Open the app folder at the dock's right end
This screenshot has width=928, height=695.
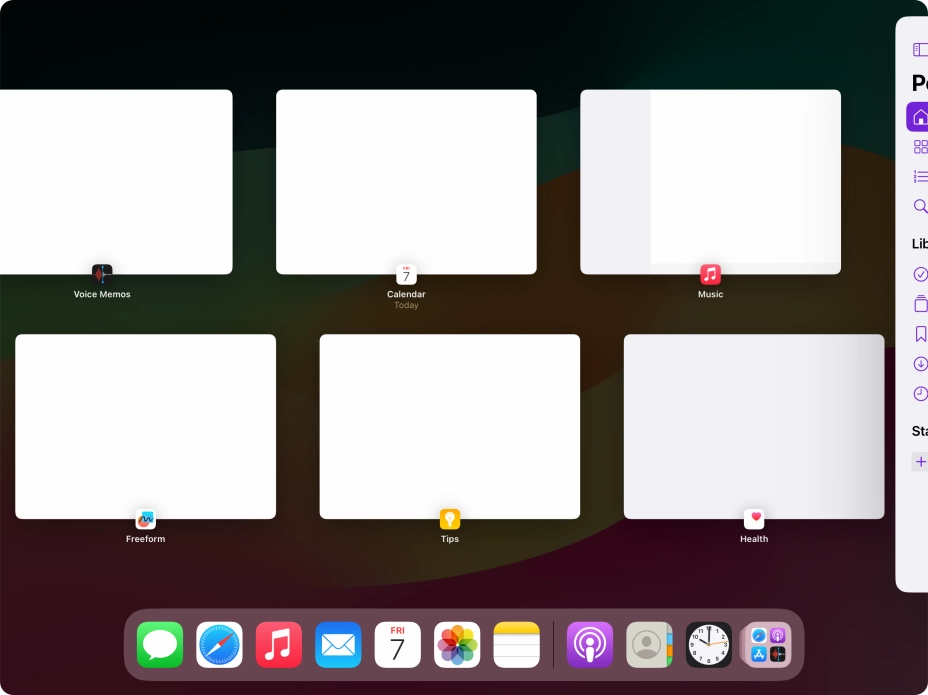(x=766, y=644)
